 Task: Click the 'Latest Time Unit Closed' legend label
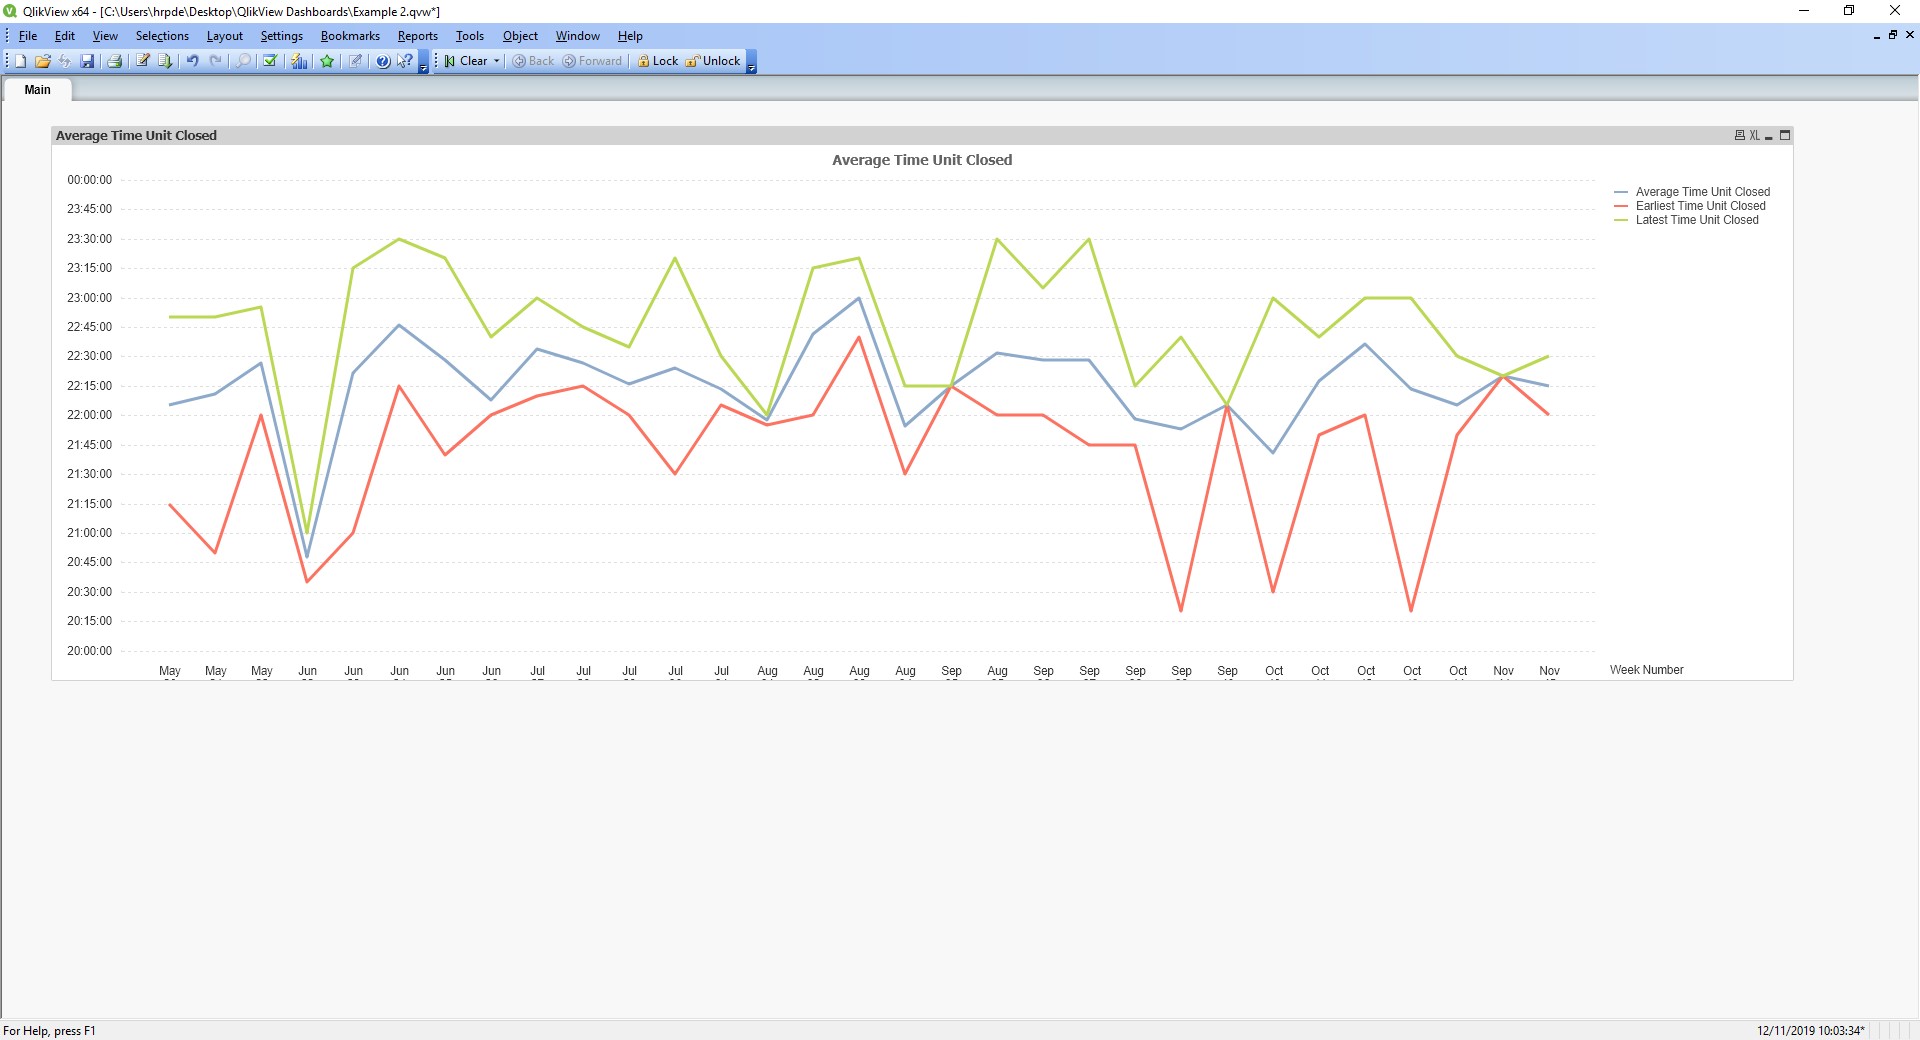coord(1697,220)
